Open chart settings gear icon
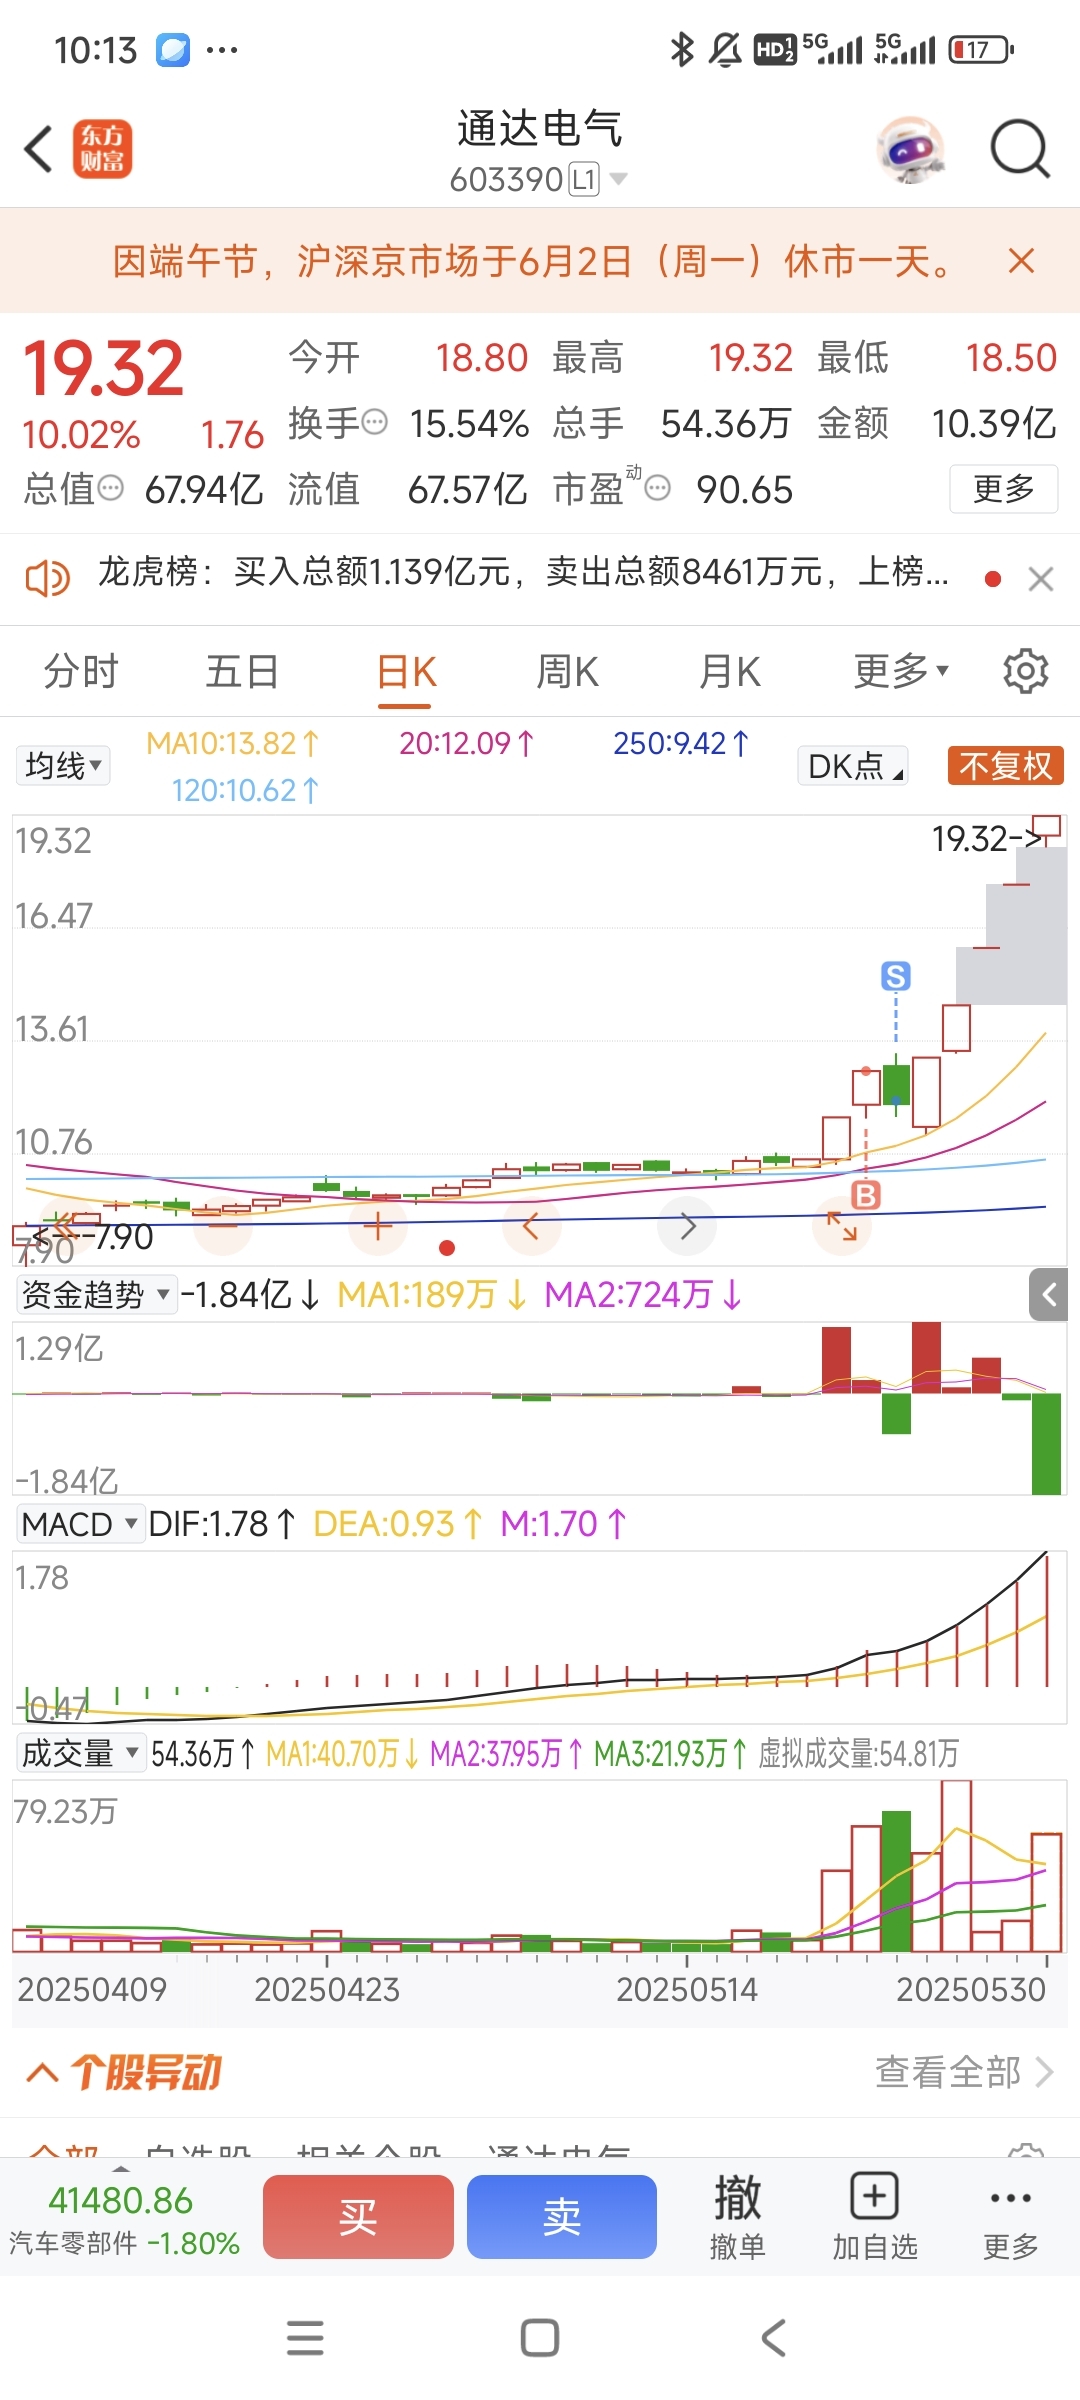 click(x=1026, y=671)
